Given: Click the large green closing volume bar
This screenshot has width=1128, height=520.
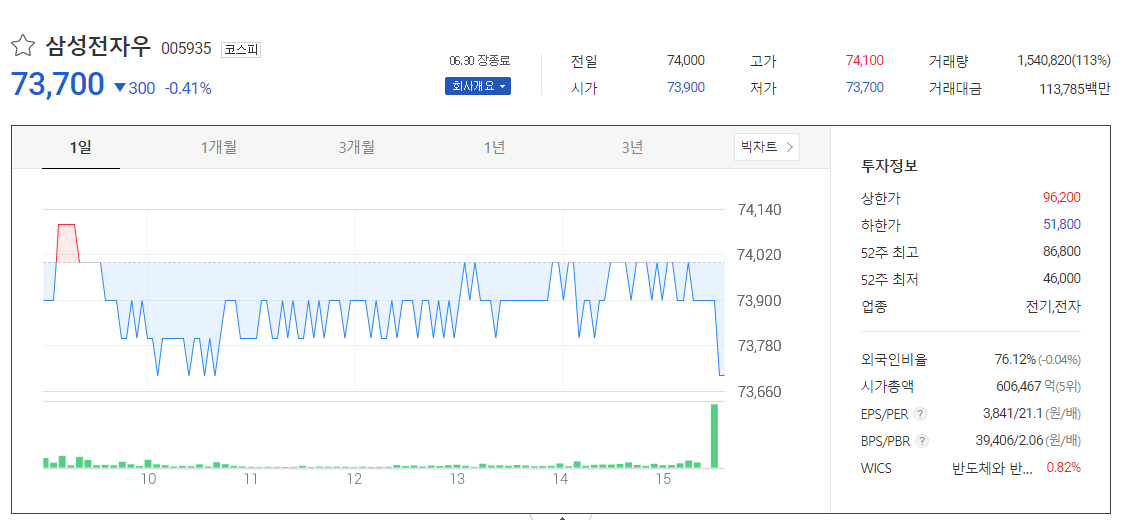Looking at the screenshot, I should click(714, 436).
